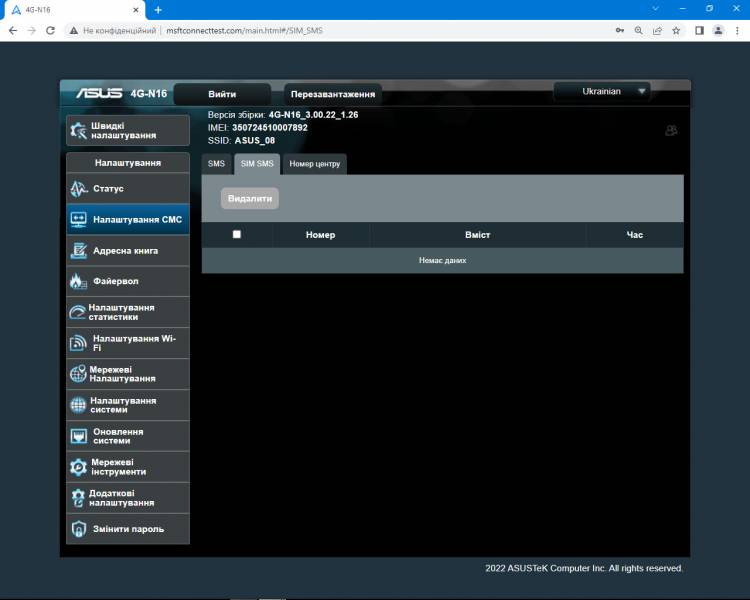Viewport: 750px width, 600px height.
Task: Click the Вийти logout button
Action: 222,94
